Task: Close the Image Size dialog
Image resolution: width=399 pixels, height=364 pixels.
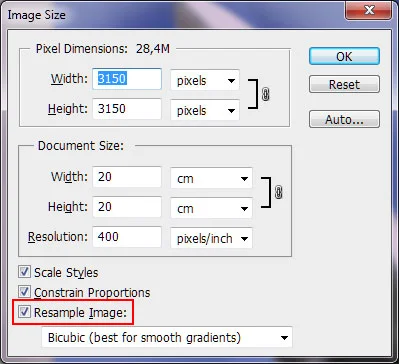Action: [x=369, y=11]
